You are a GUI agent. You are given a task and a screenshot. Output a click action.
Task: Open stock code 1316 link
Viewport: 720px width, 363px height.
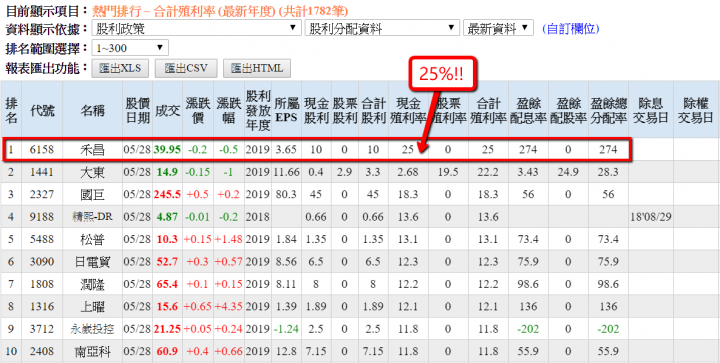(42, 306)
